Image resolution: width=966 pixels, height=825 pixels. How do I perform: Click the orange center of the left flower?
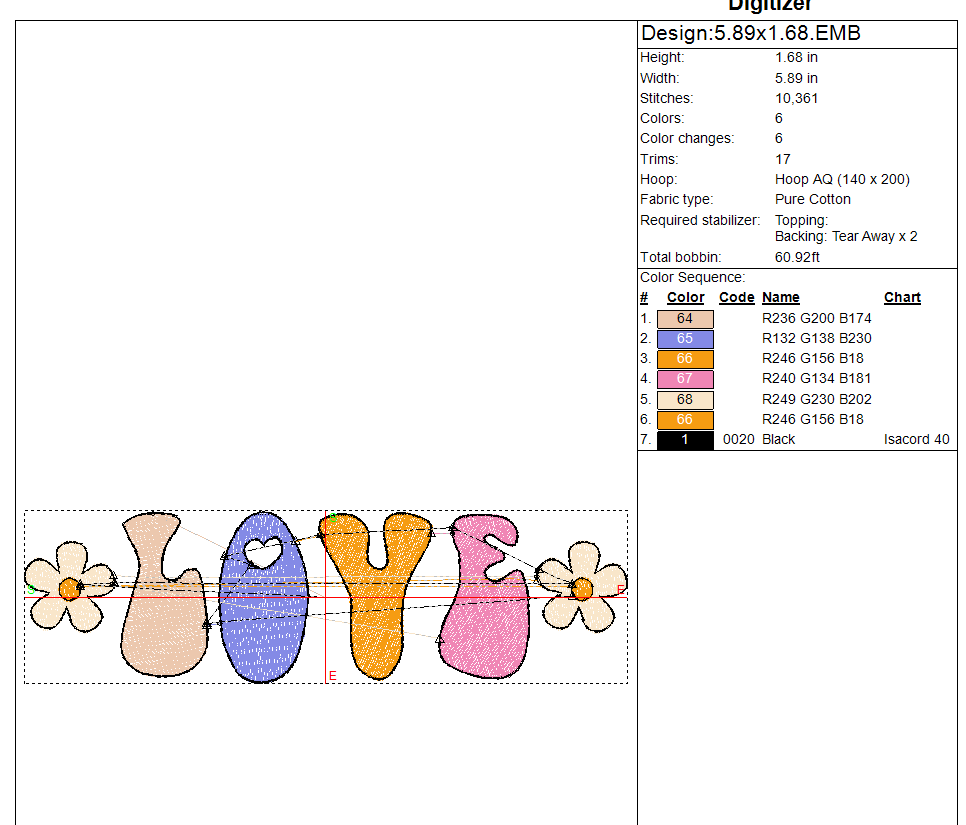[69, 588]
